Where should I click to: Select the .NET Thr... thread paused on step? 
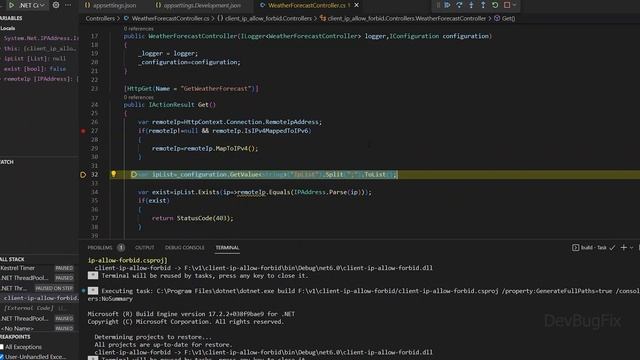click(40, 288)
